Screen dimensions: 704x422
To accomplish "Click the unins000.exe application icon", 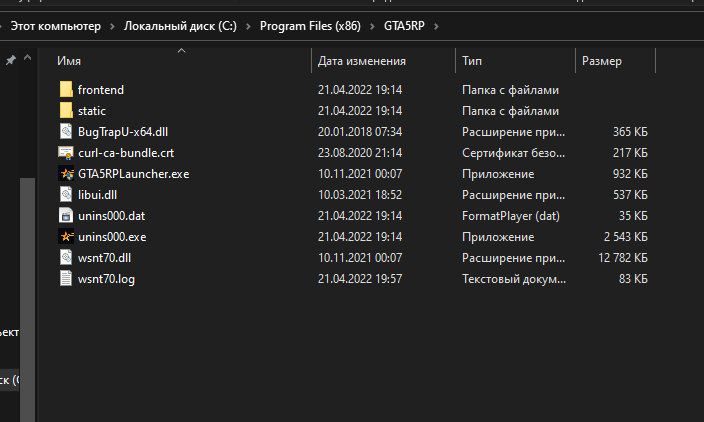I will [x=66, y=237].
